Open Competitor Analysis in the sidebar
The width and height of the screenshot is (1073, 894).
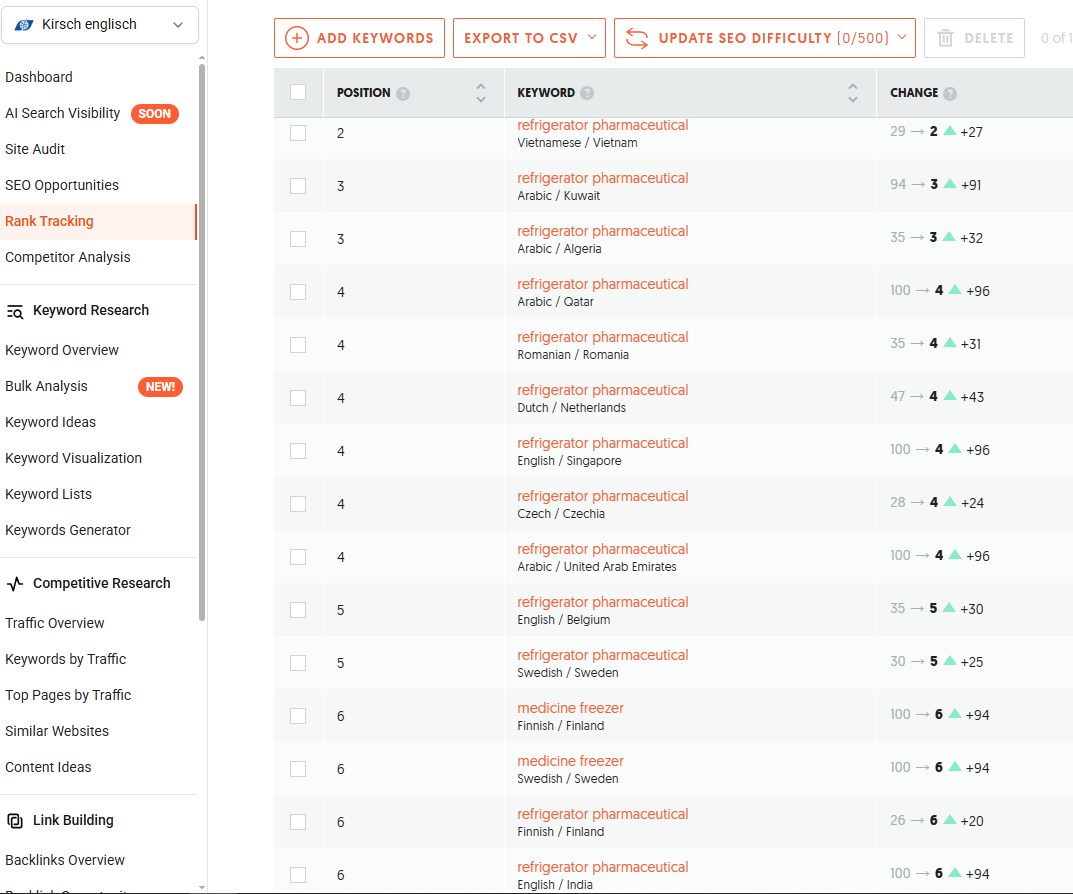pos(68,257)
